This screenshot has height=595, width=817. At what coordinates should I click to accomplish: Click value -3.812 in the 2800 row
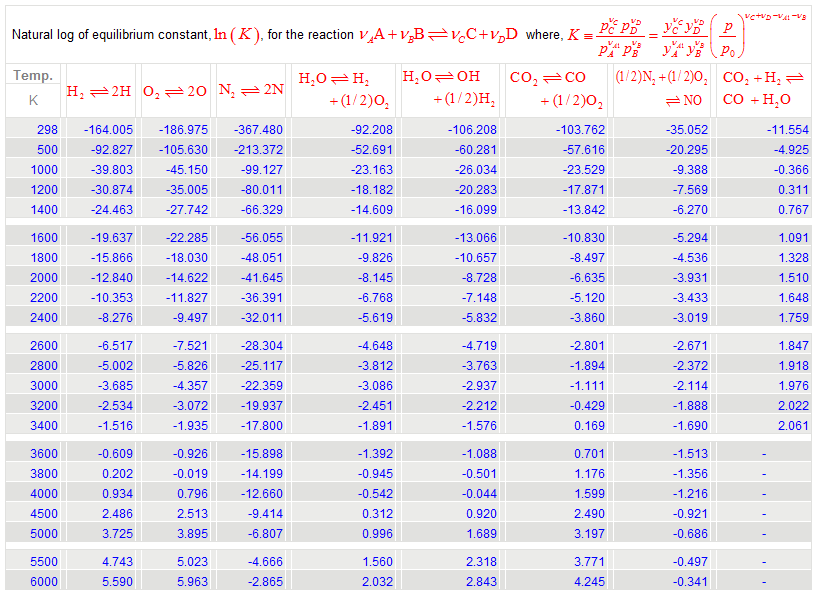tap(375, 366)
